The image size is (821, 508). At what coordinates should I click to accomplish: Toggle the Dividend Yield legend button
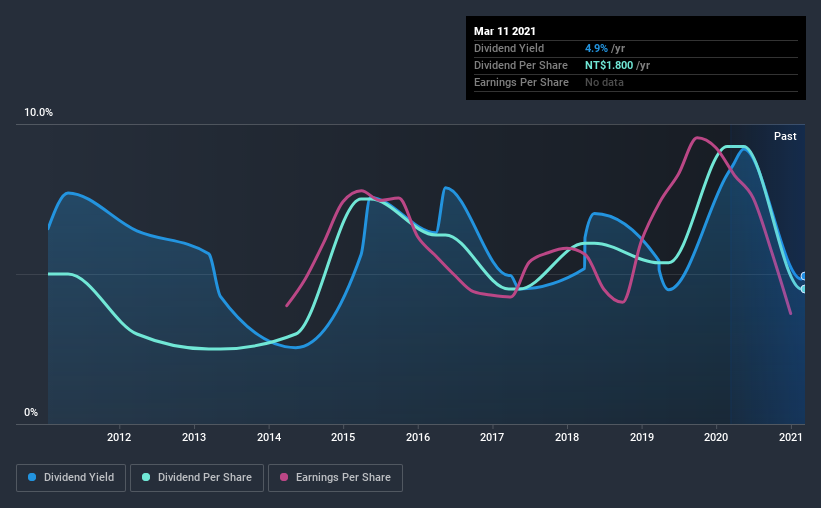[71, 478]
